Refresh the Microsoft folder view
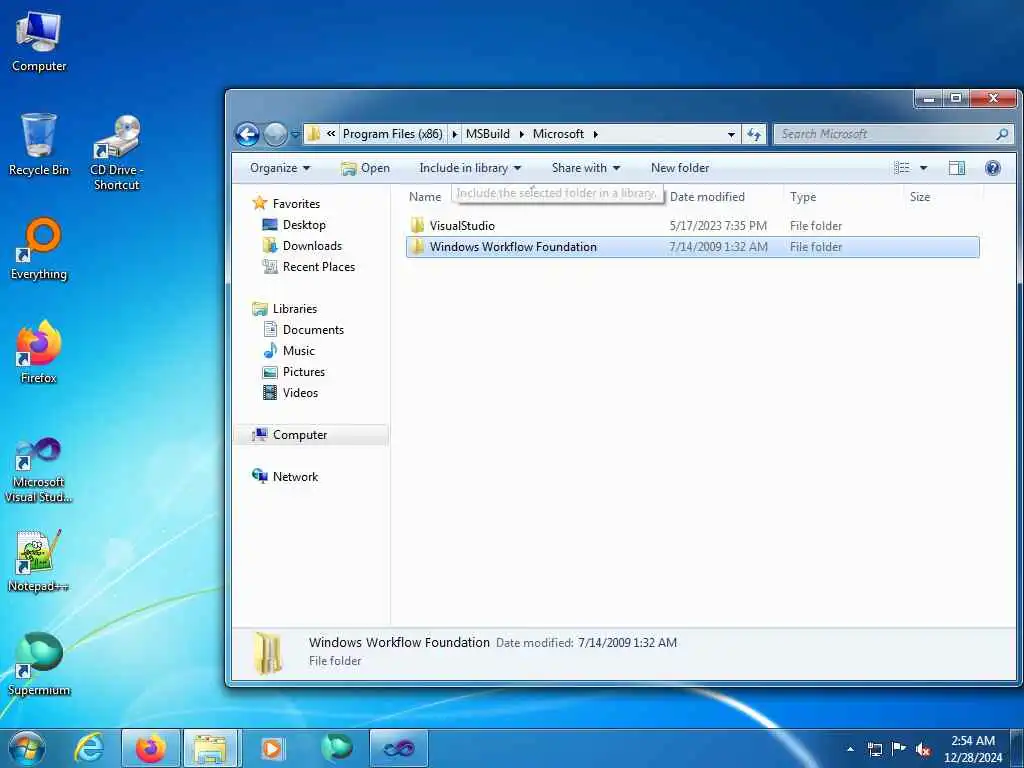The width and height of the screenshot is (1024, 768). [x=754, y=134]
